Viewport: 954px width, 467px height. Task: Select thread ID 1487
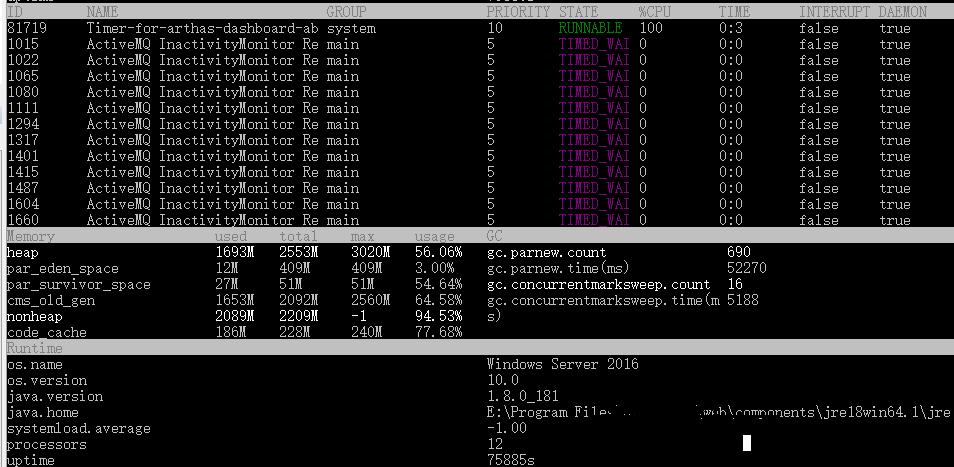(x=23, y=188)
